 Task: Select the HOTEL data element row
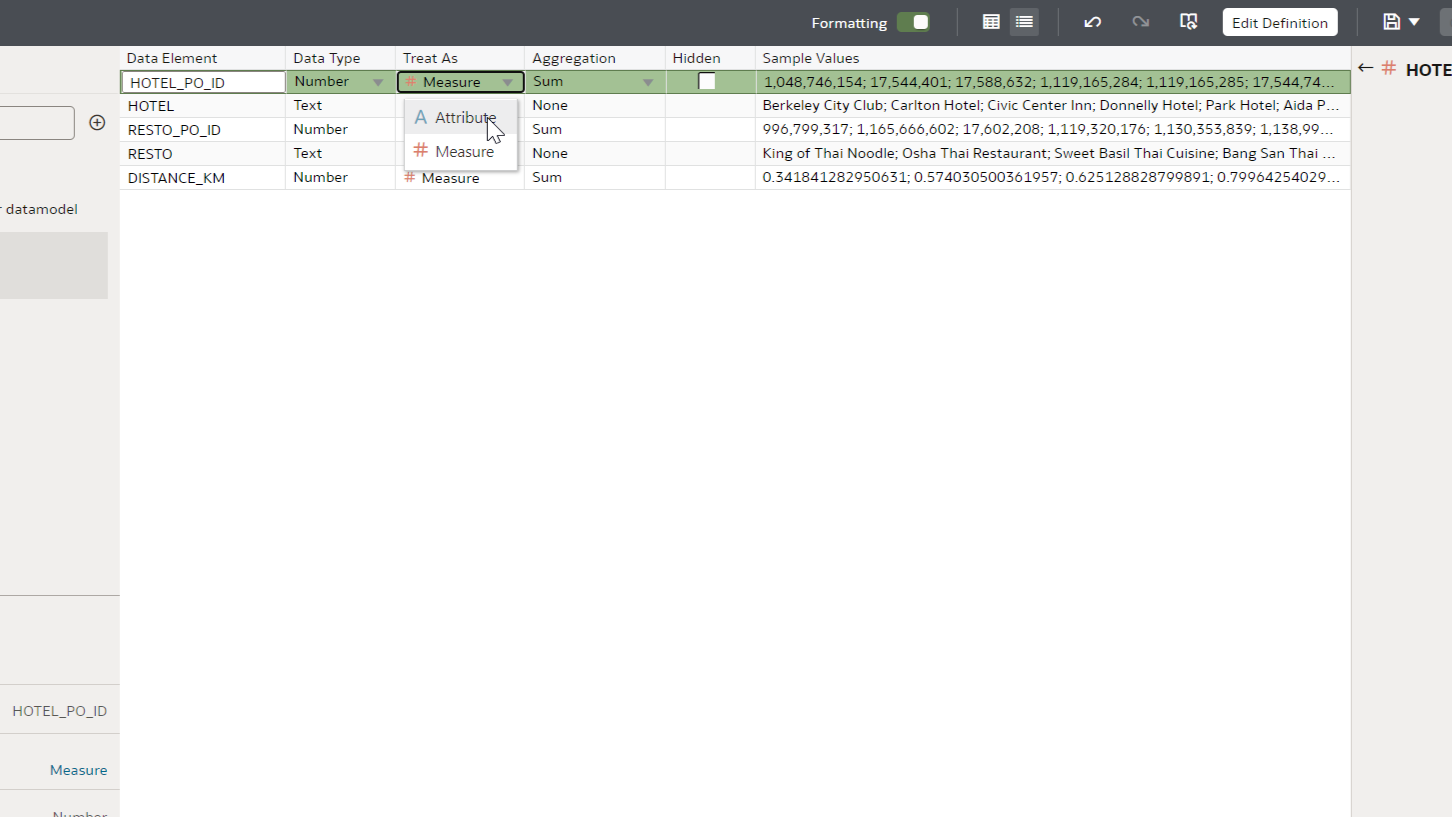pyautogui.click(x=151, y=105)
